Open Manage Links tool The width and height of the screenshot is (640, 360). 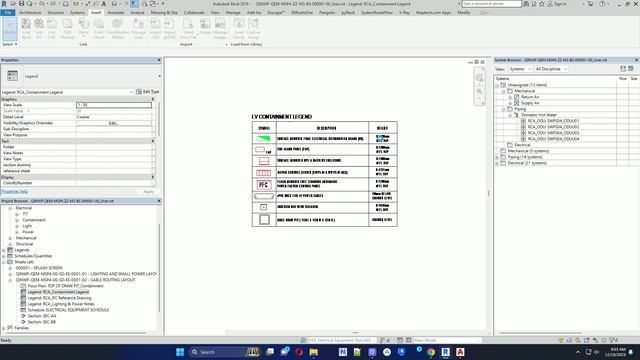pos(138,29)
